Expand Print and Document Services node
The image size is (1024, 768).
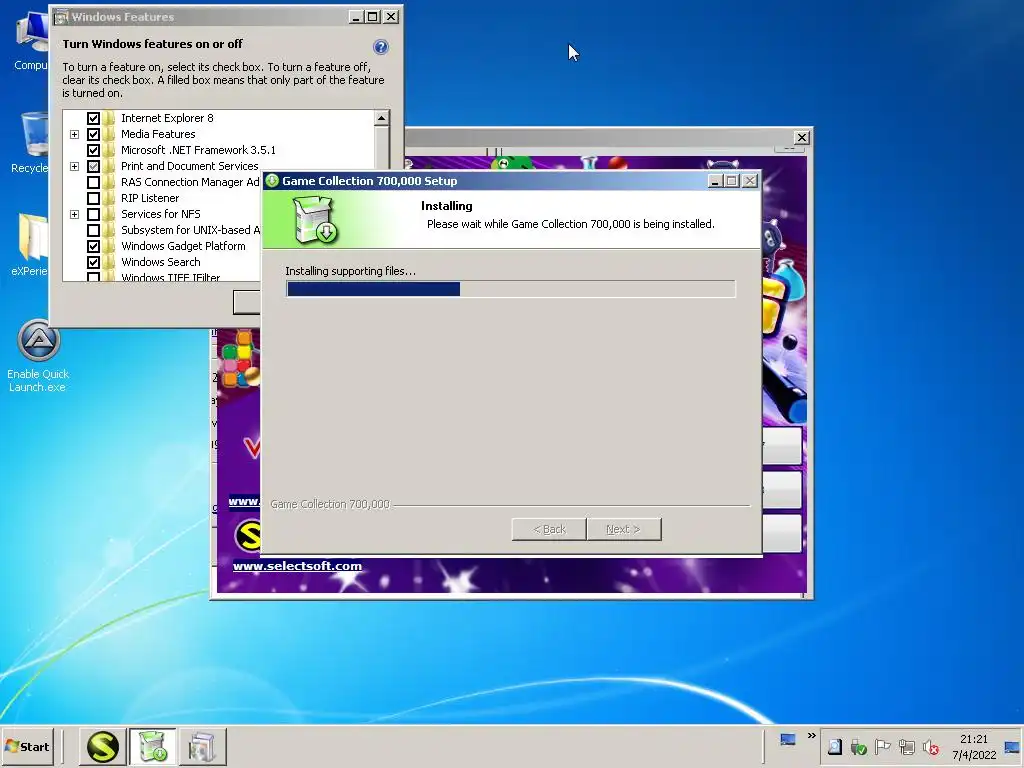tap(74, 167)
